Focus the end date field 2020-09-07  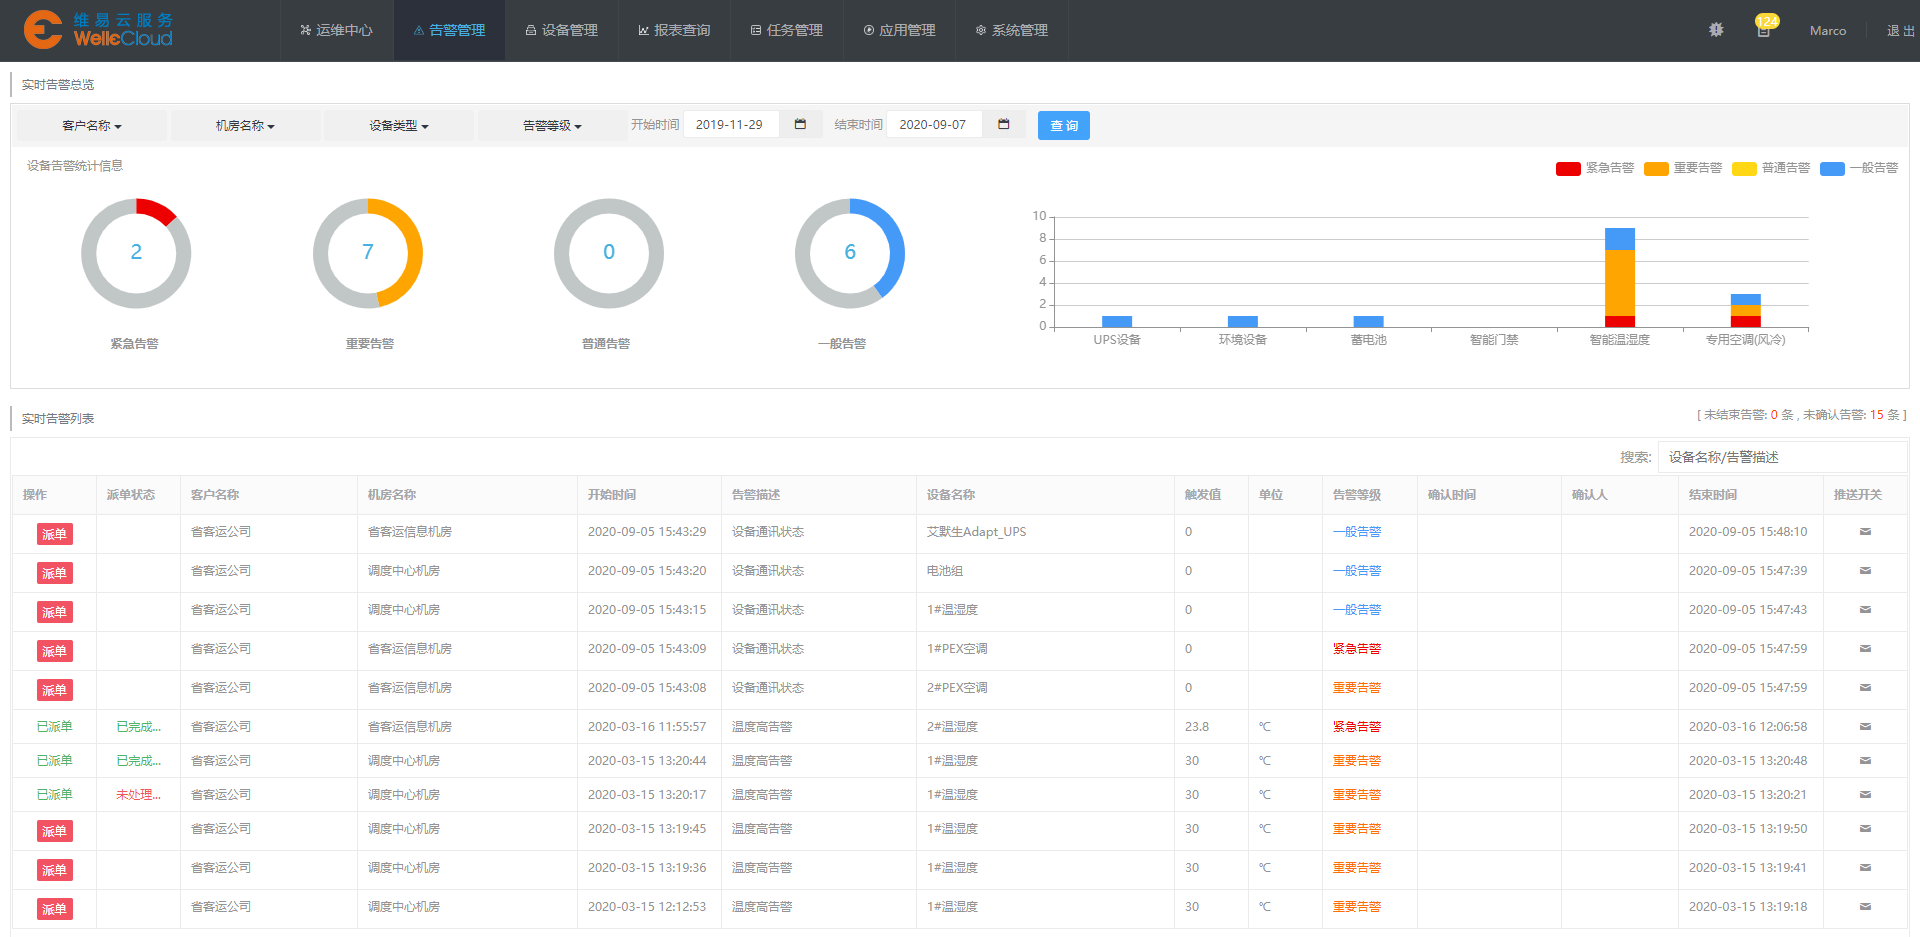934,125
